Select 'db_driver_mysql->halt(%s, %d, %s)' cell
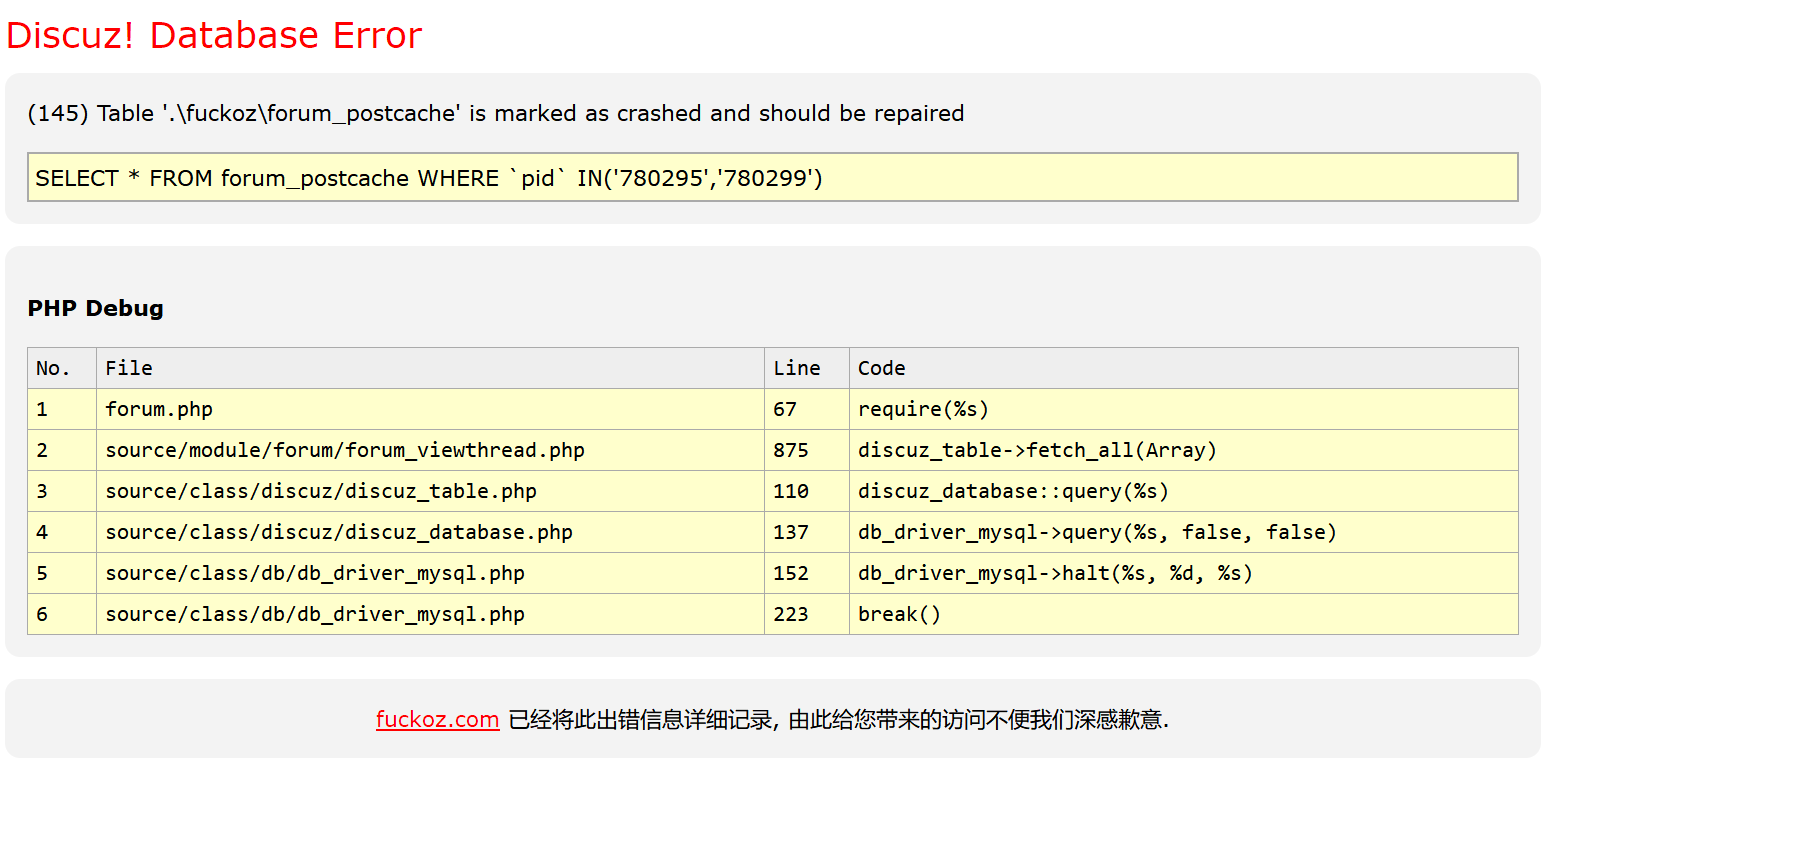This screenshot has width=1807, height=853. coord(1184,573)
